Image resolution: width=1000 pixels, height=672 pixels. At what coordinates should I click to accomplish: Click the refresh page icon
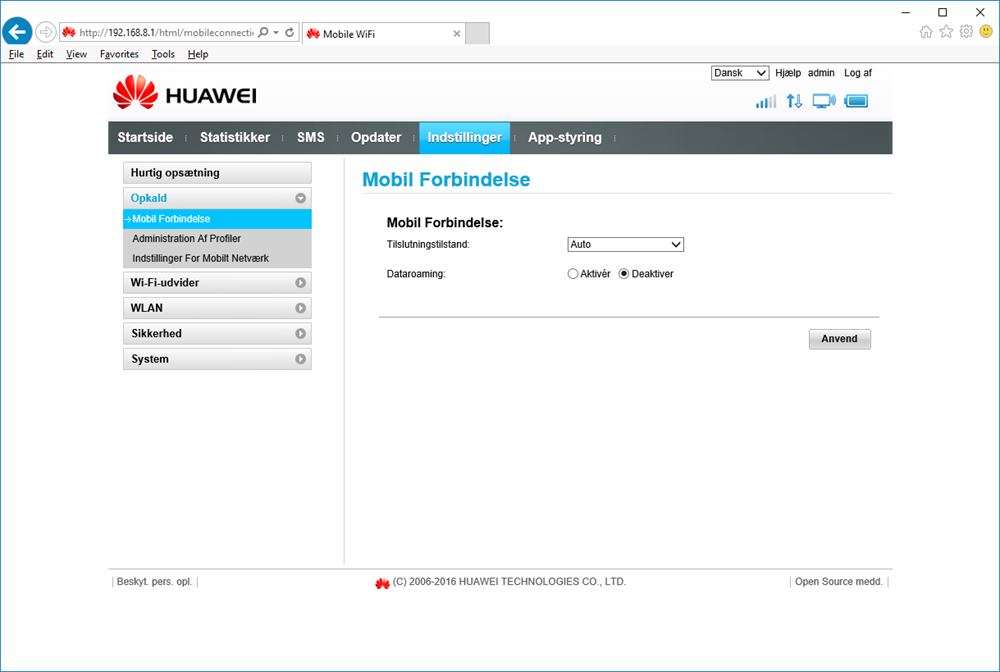point(290,33)
